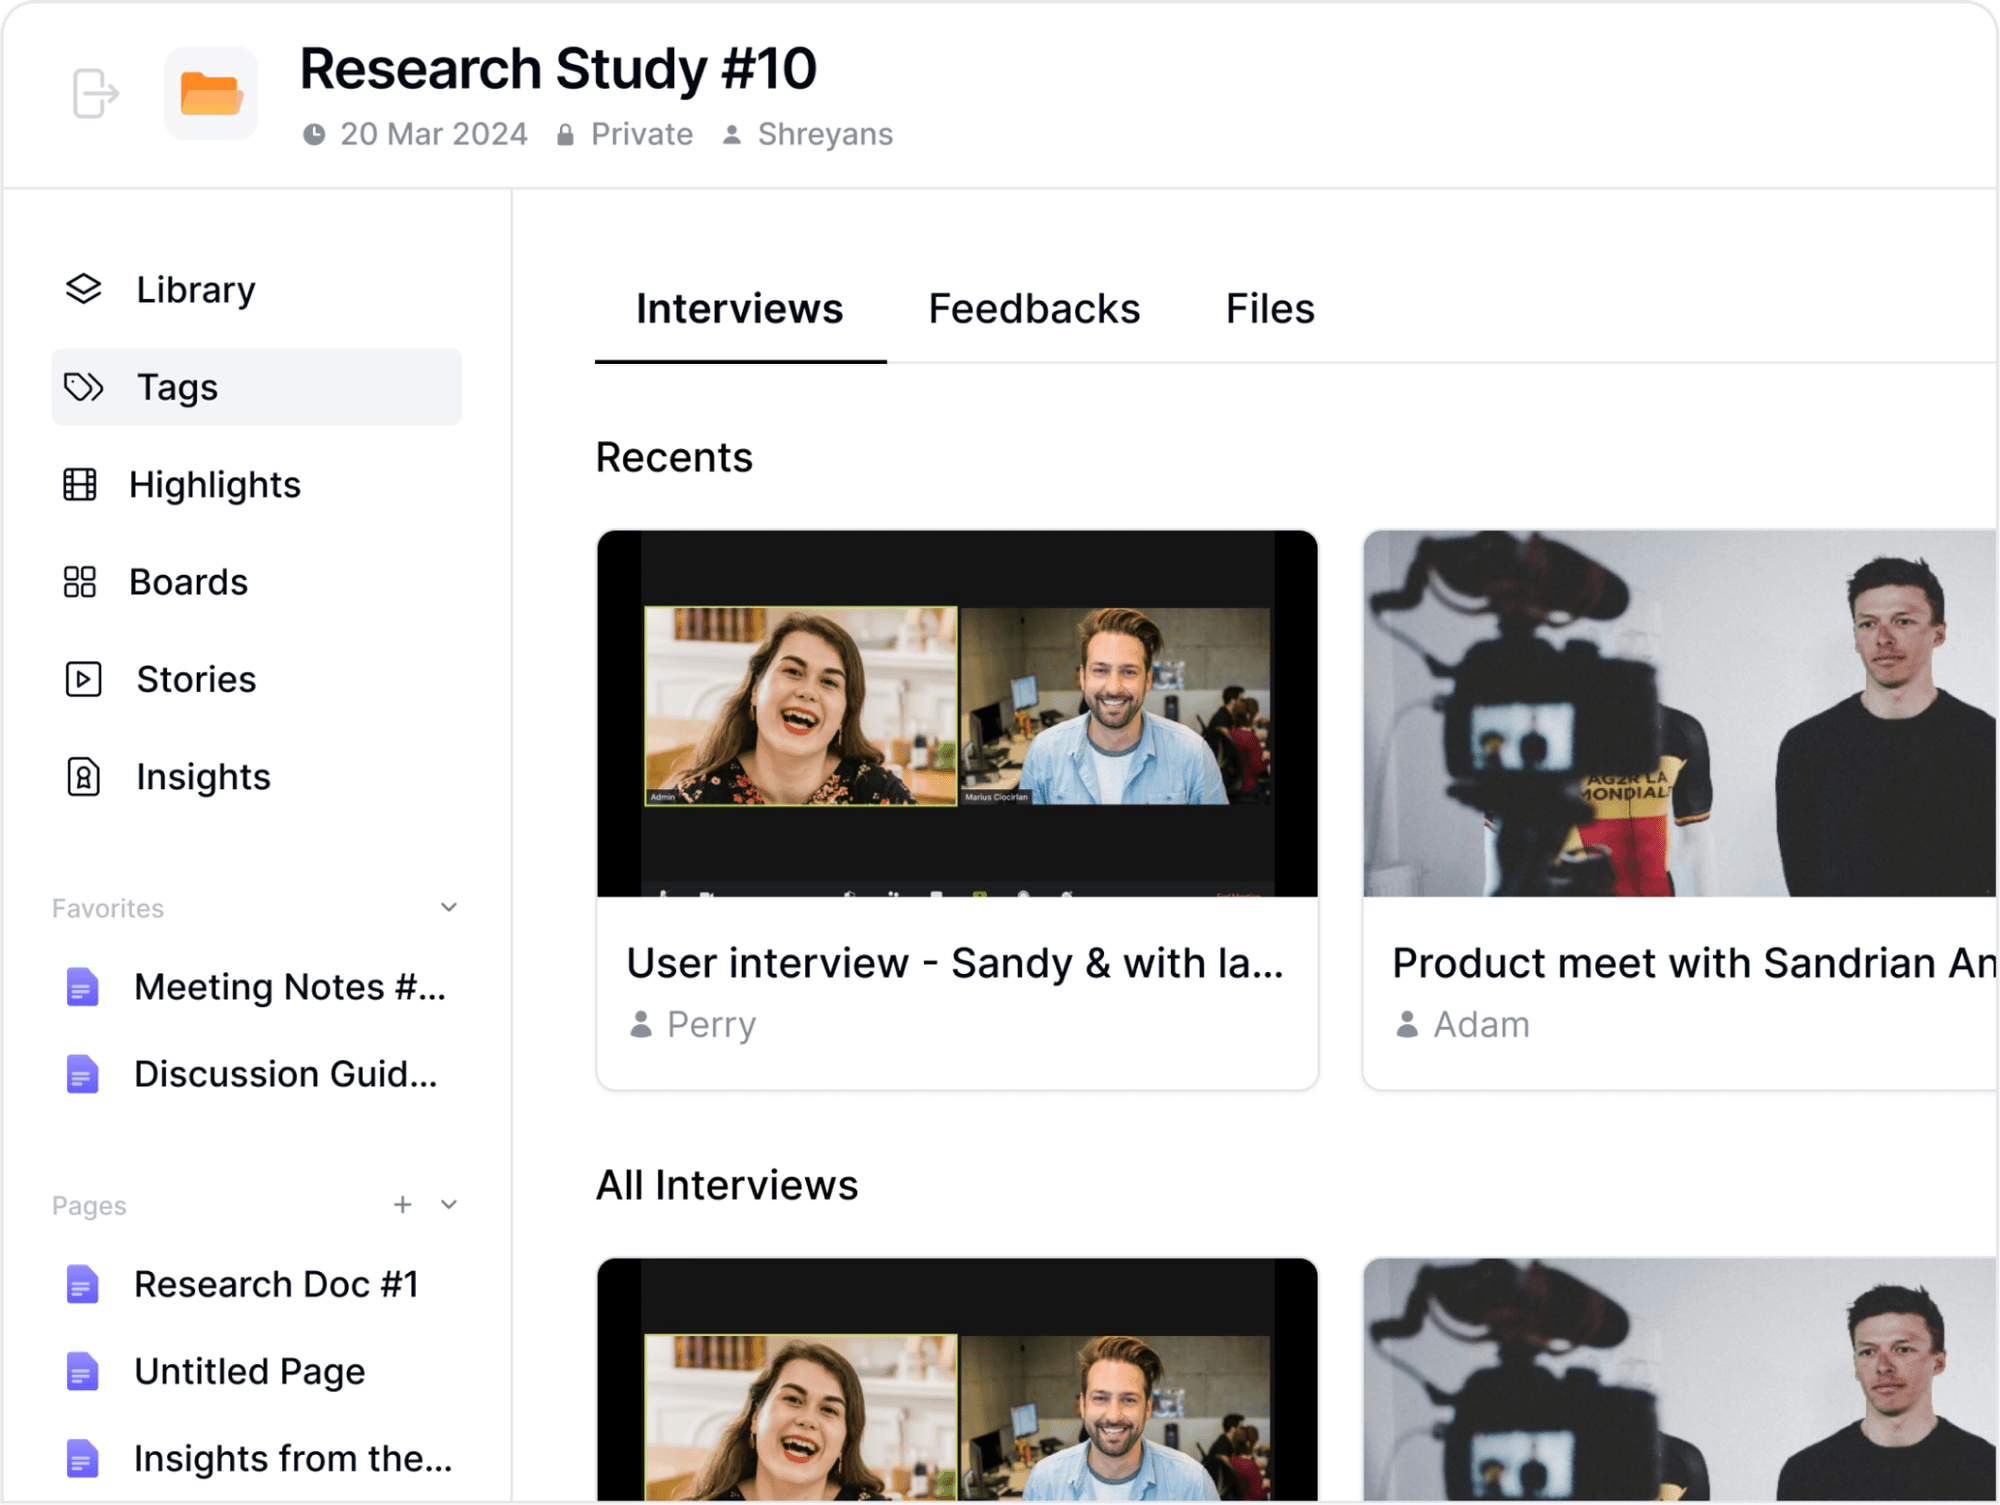Go to Boards in the sidebar
Screen dimensions: 2000x1505
pos(187,582)
